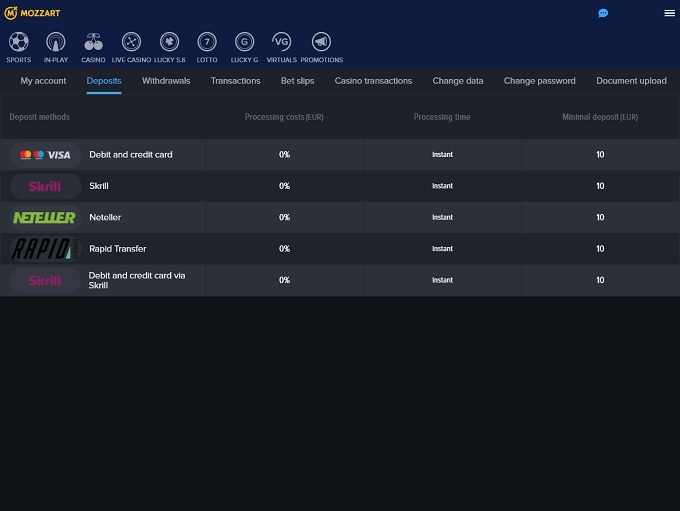680x511 pixels.
Task: Open the live chat bubble icon
Action: tap(603, 13)
